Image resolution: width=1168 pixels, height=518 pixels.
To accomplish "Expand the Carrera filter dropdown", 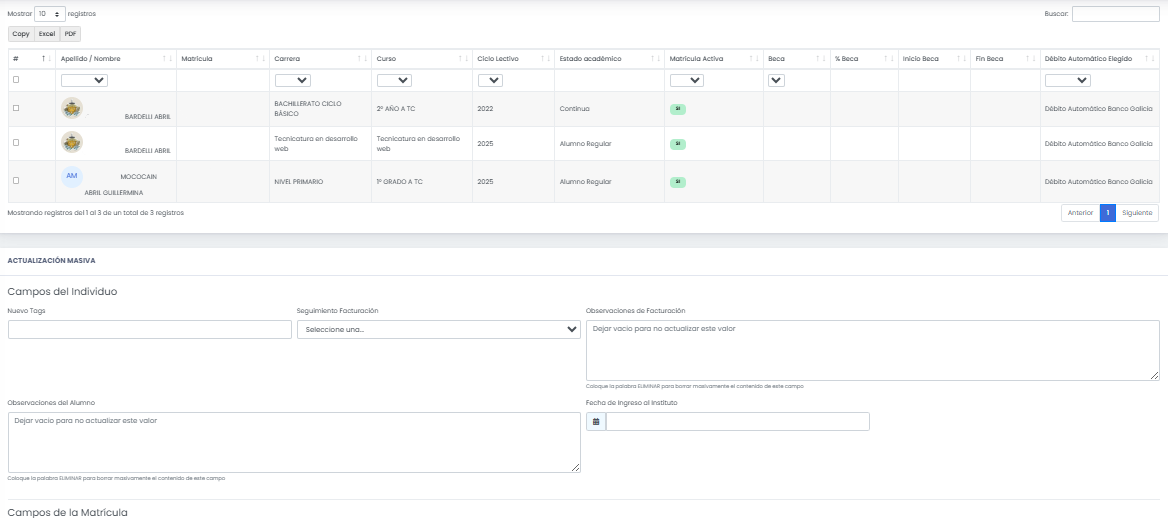I will tap(292, 80).
